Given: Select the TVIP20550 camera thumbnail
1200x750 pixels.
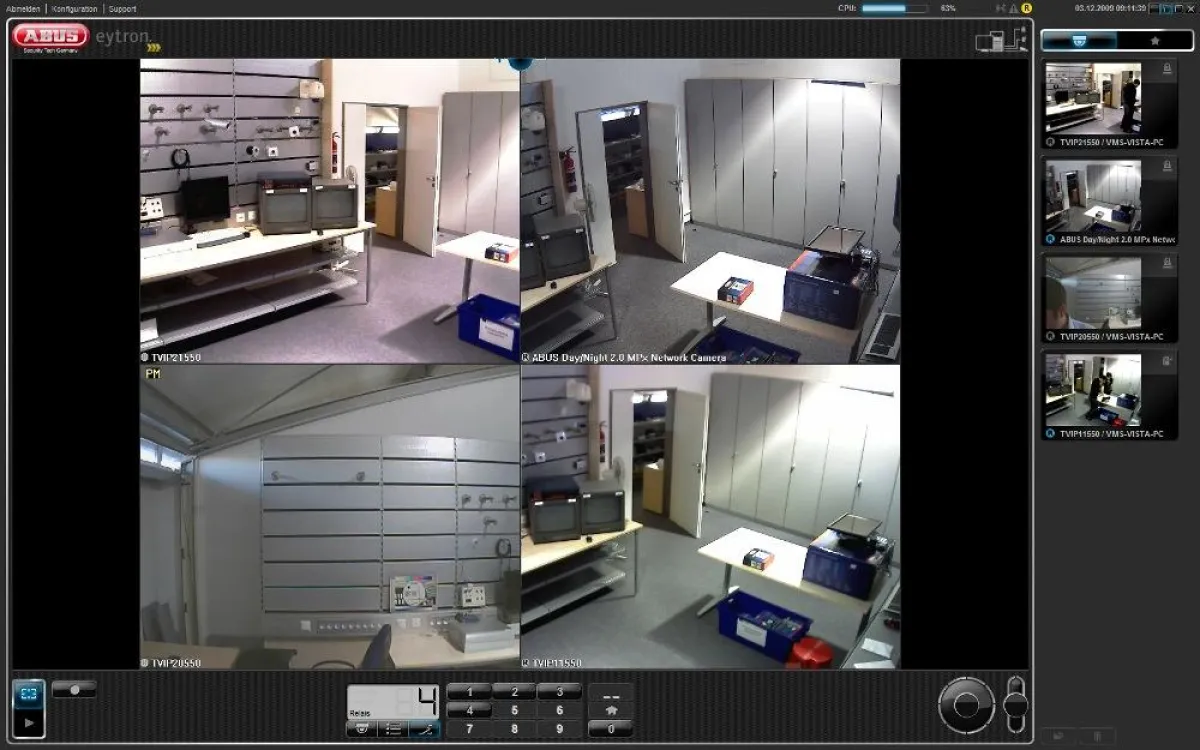Looking at the screenshot, I should [x=1093, y=292].
